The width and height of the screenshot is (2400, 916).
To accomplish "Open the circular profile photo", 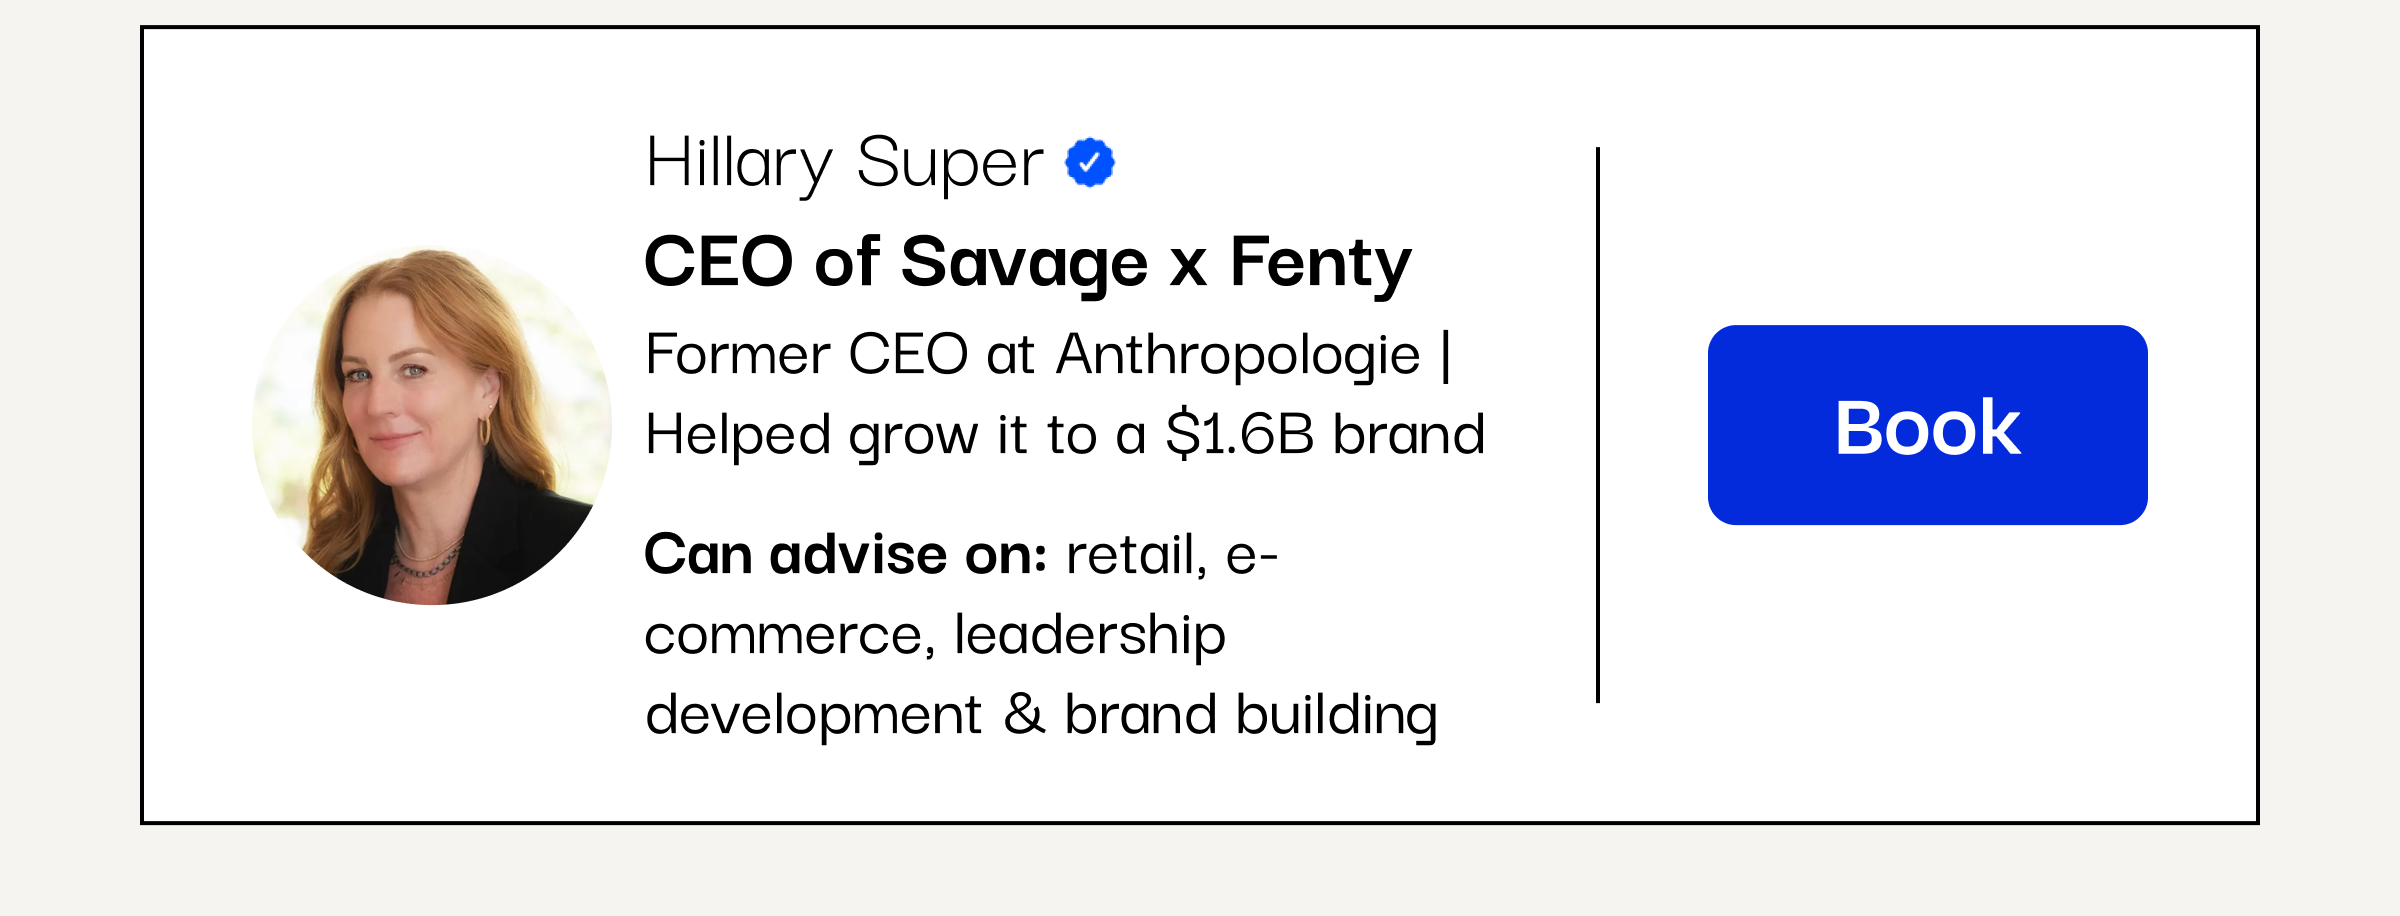I will point(432,425).
